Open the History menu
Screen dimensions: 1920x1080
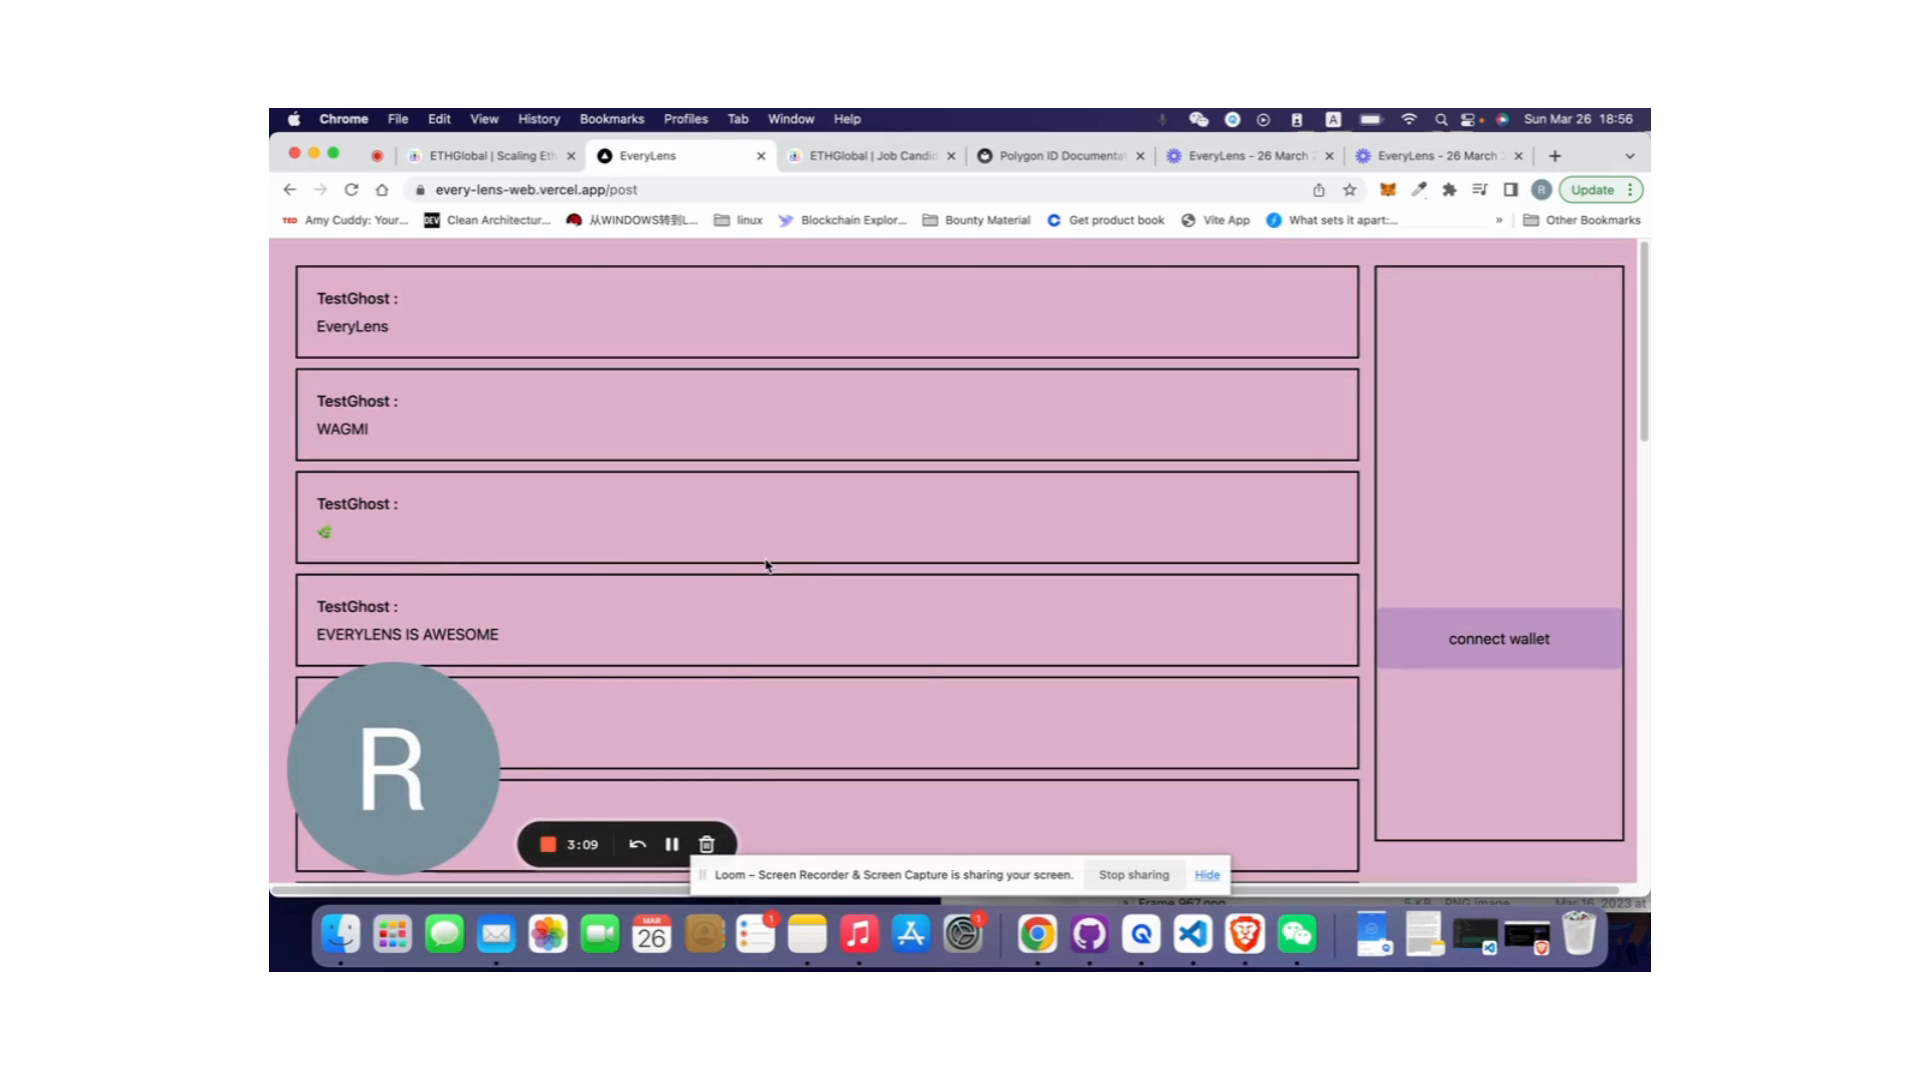539,119
